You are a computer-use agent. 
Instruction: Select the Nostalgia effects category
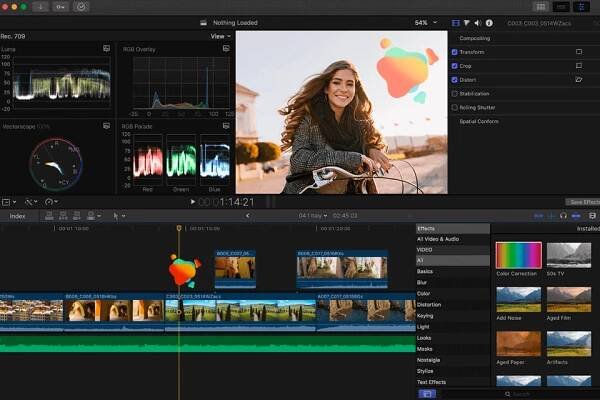click(x=453, y=360)
